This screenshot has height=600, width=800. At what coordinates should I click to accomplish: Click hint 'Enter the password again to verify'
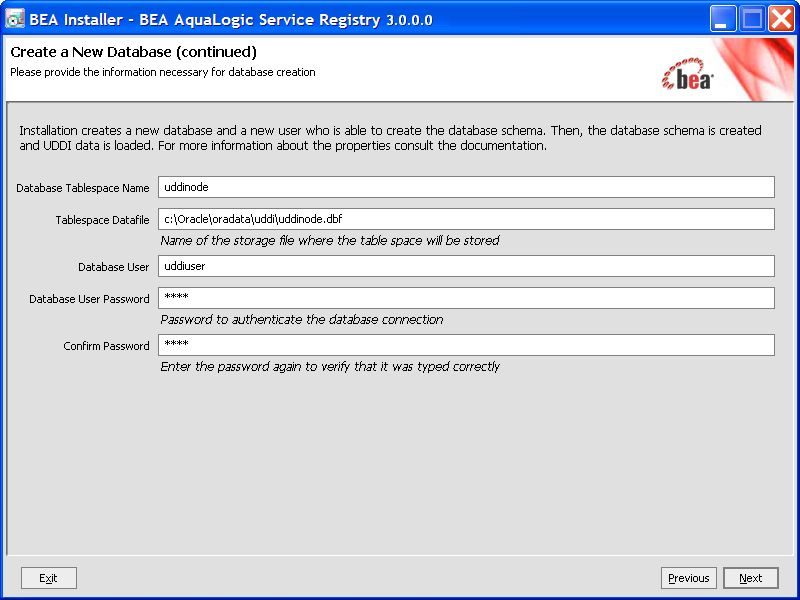pyautogui.click(x=330, y=366)
